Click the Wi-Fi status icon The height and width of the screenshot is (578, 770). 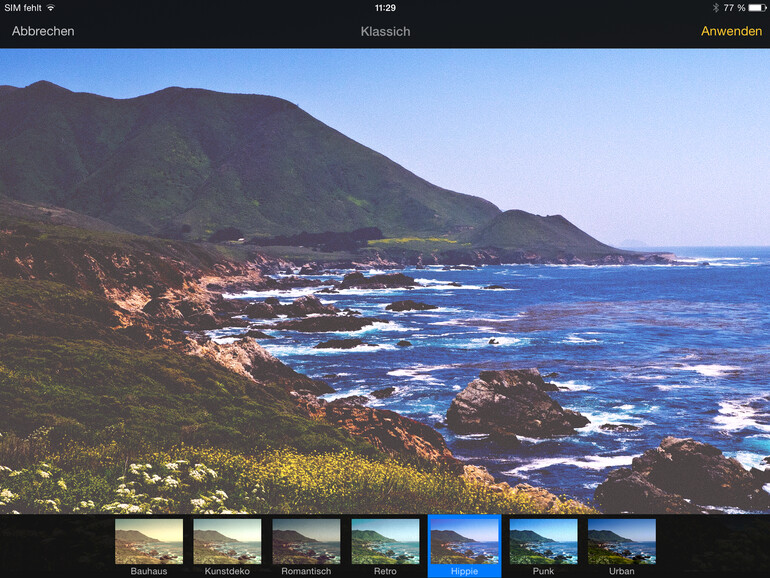[x=51, y=7]
